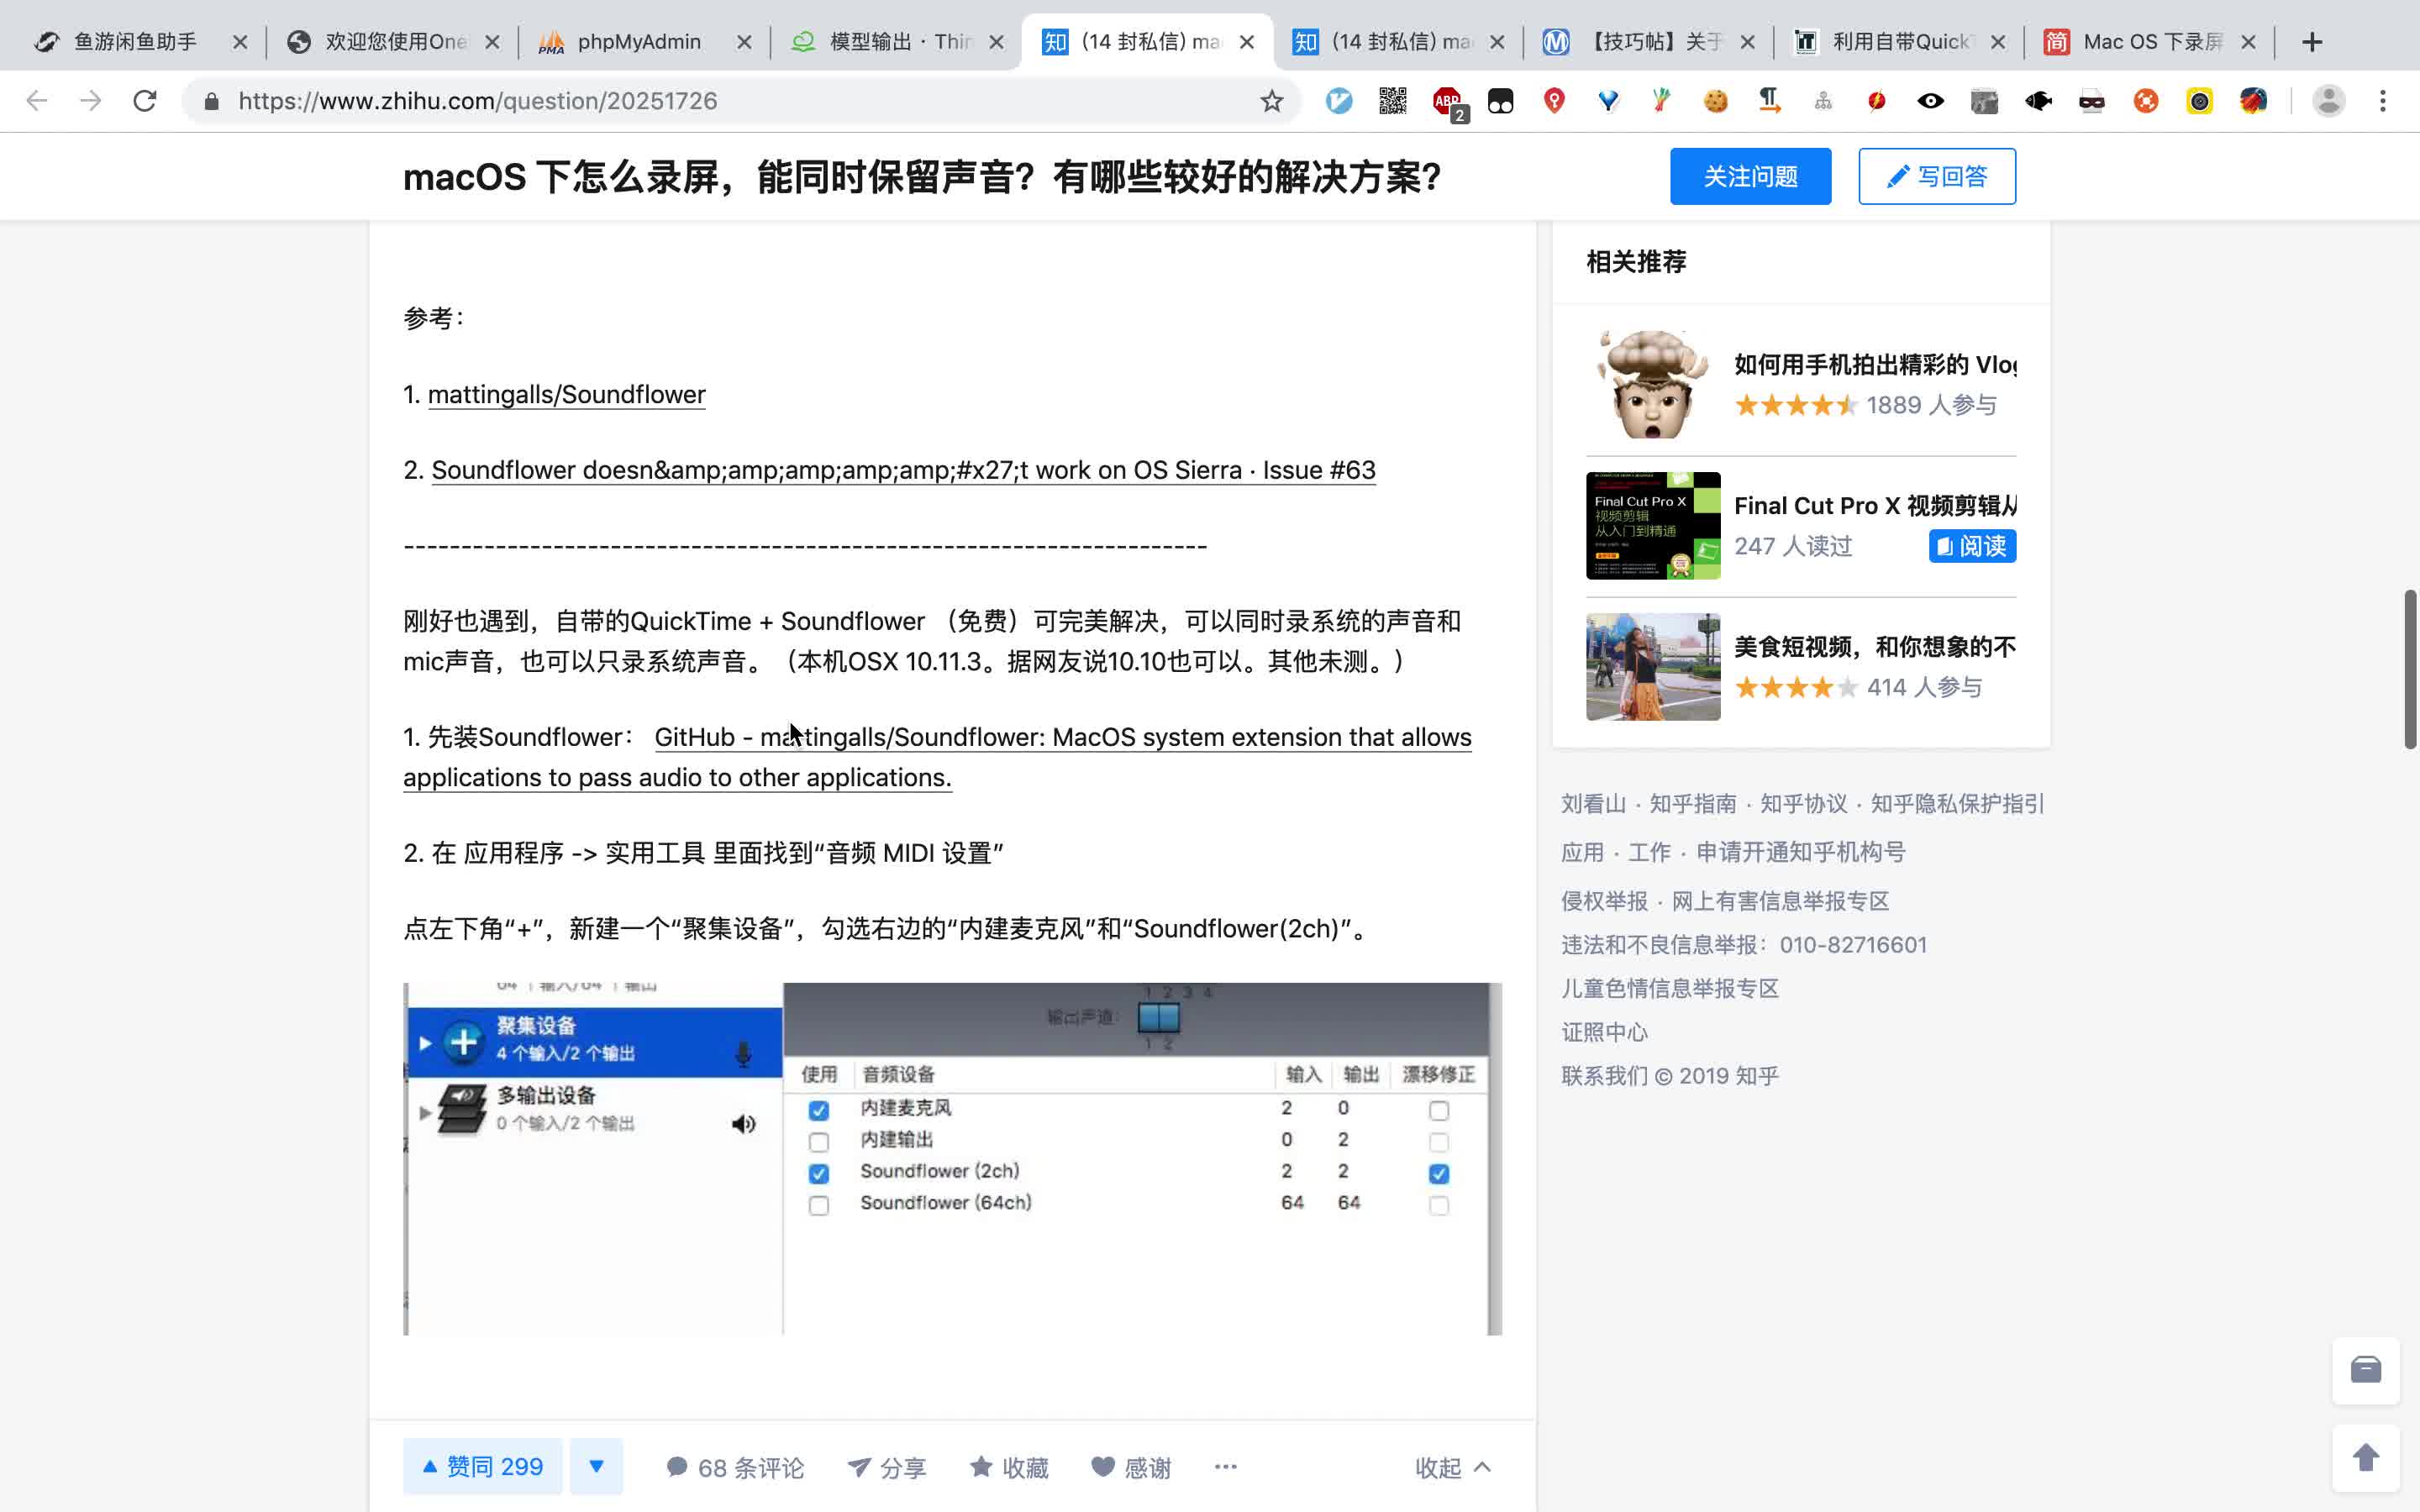Bookmark this page with the star icon
This screenshot has width=2420, height=1512.
click(1271, 101)
